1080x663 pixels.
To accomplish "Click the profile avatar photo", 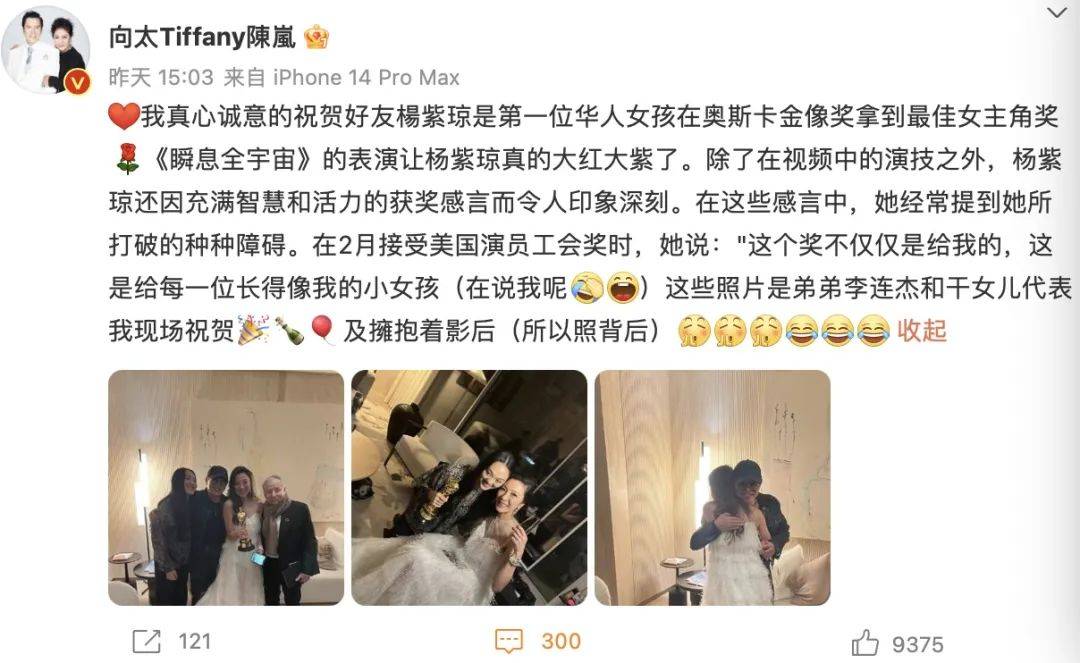I will click(x=45, y=50).
